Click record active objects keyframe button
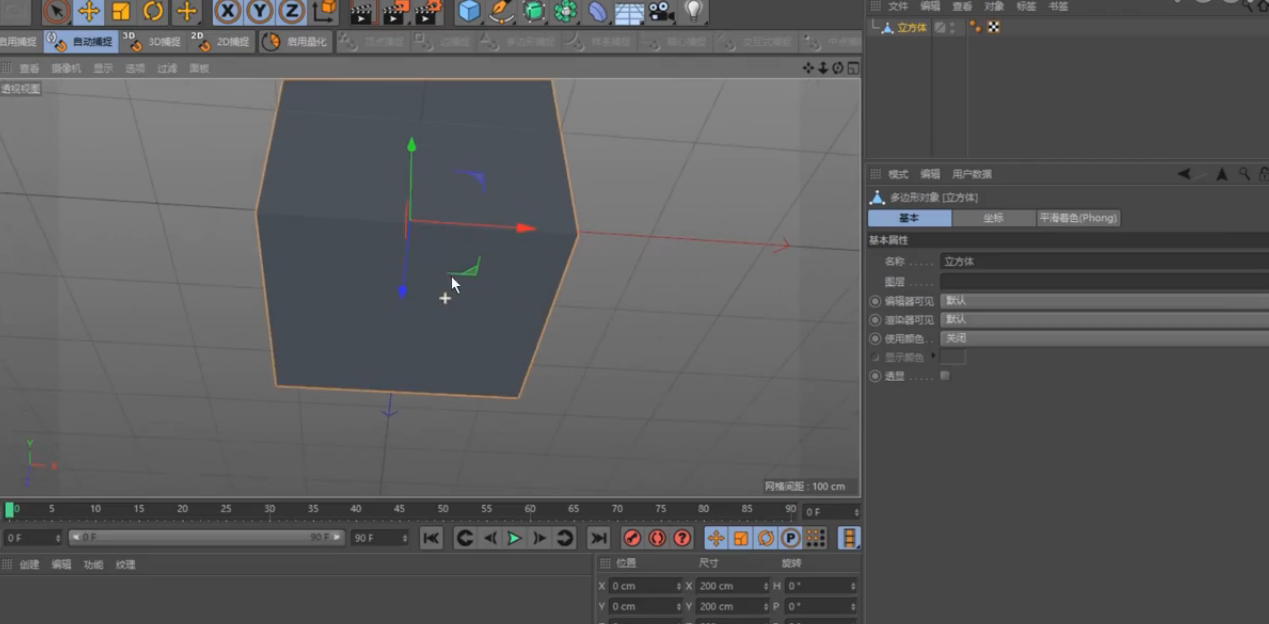 632,538
